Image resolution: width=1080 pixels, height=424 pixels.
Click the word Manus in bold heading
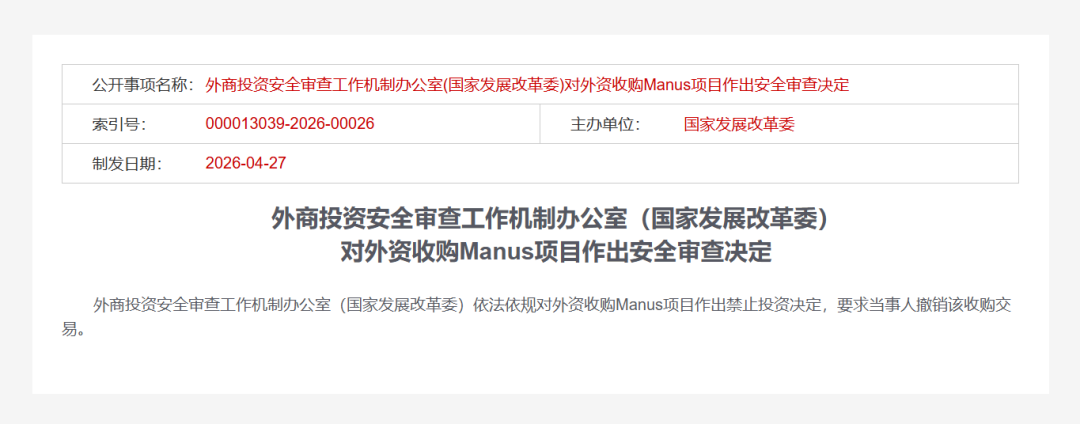[x=497, y=253]
